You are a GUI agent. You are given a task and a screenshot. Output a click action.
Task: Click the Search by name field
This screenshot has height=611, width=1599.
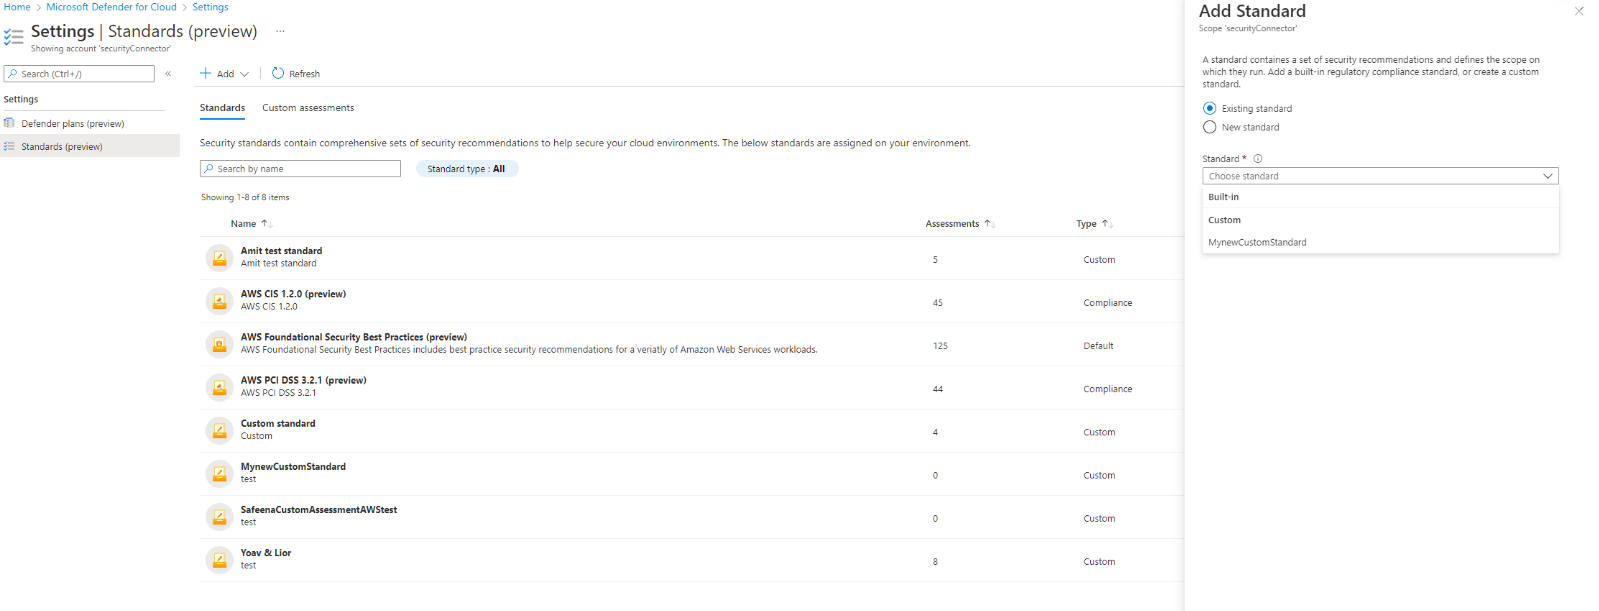pyautogui.click(x=300, y=169)
